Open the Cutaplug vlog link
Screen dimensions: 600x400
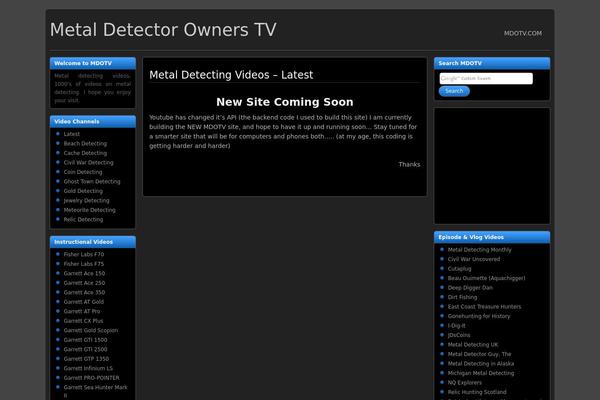pyautogui.click(x=459, y=269)
